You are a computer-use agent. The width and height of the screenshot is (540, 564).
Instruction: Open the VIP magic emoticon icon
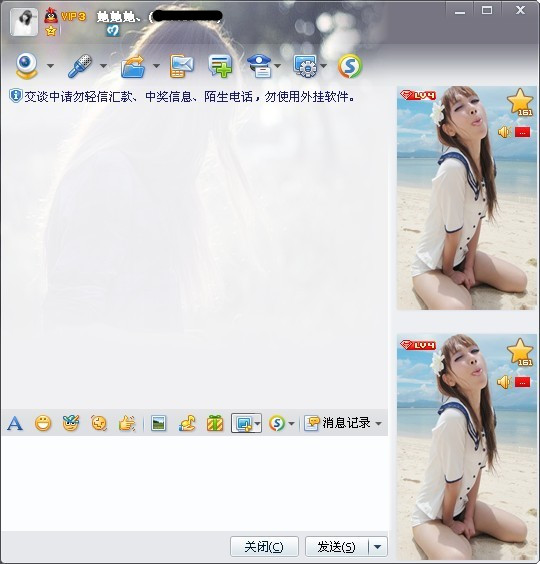[x=71, y=423]
